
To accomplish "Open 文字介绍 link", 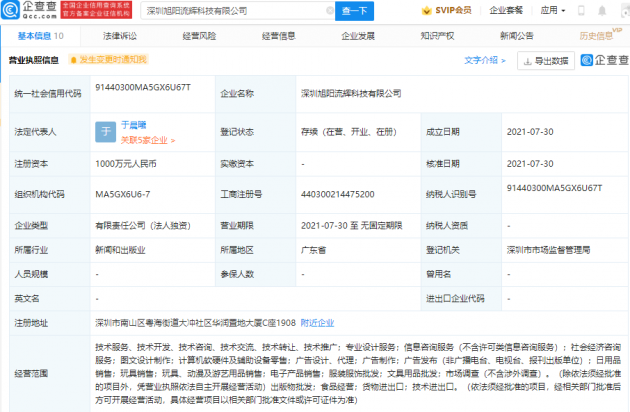I will pos(485,60).
